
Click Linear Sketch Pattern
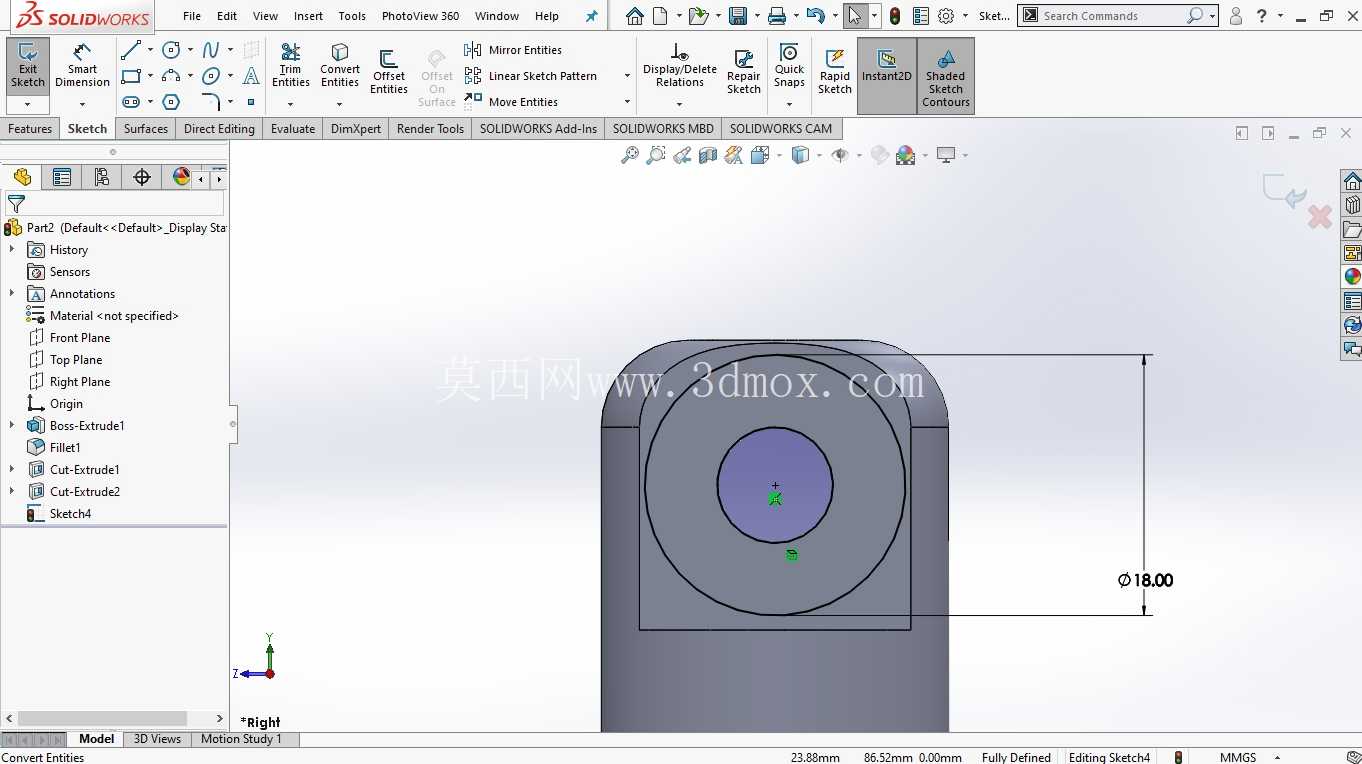[x=531, y=76]
